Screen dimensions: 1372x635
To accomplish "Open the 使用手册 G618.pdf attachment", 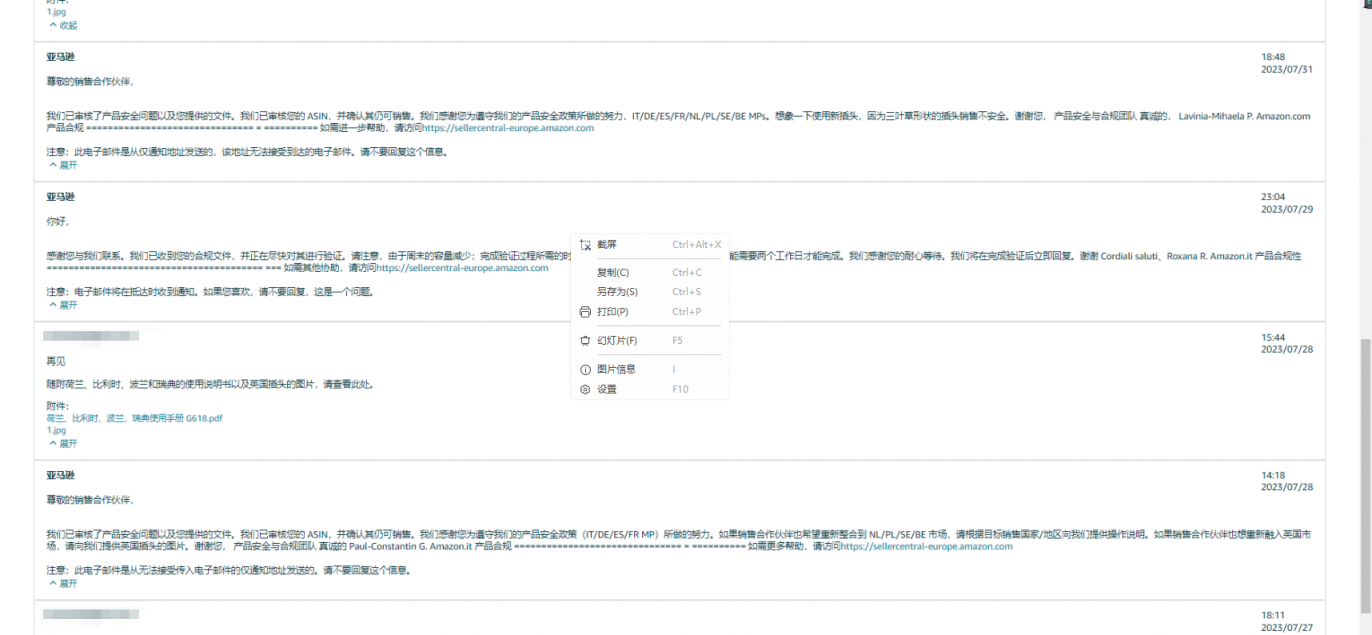I will pos(134,418).
